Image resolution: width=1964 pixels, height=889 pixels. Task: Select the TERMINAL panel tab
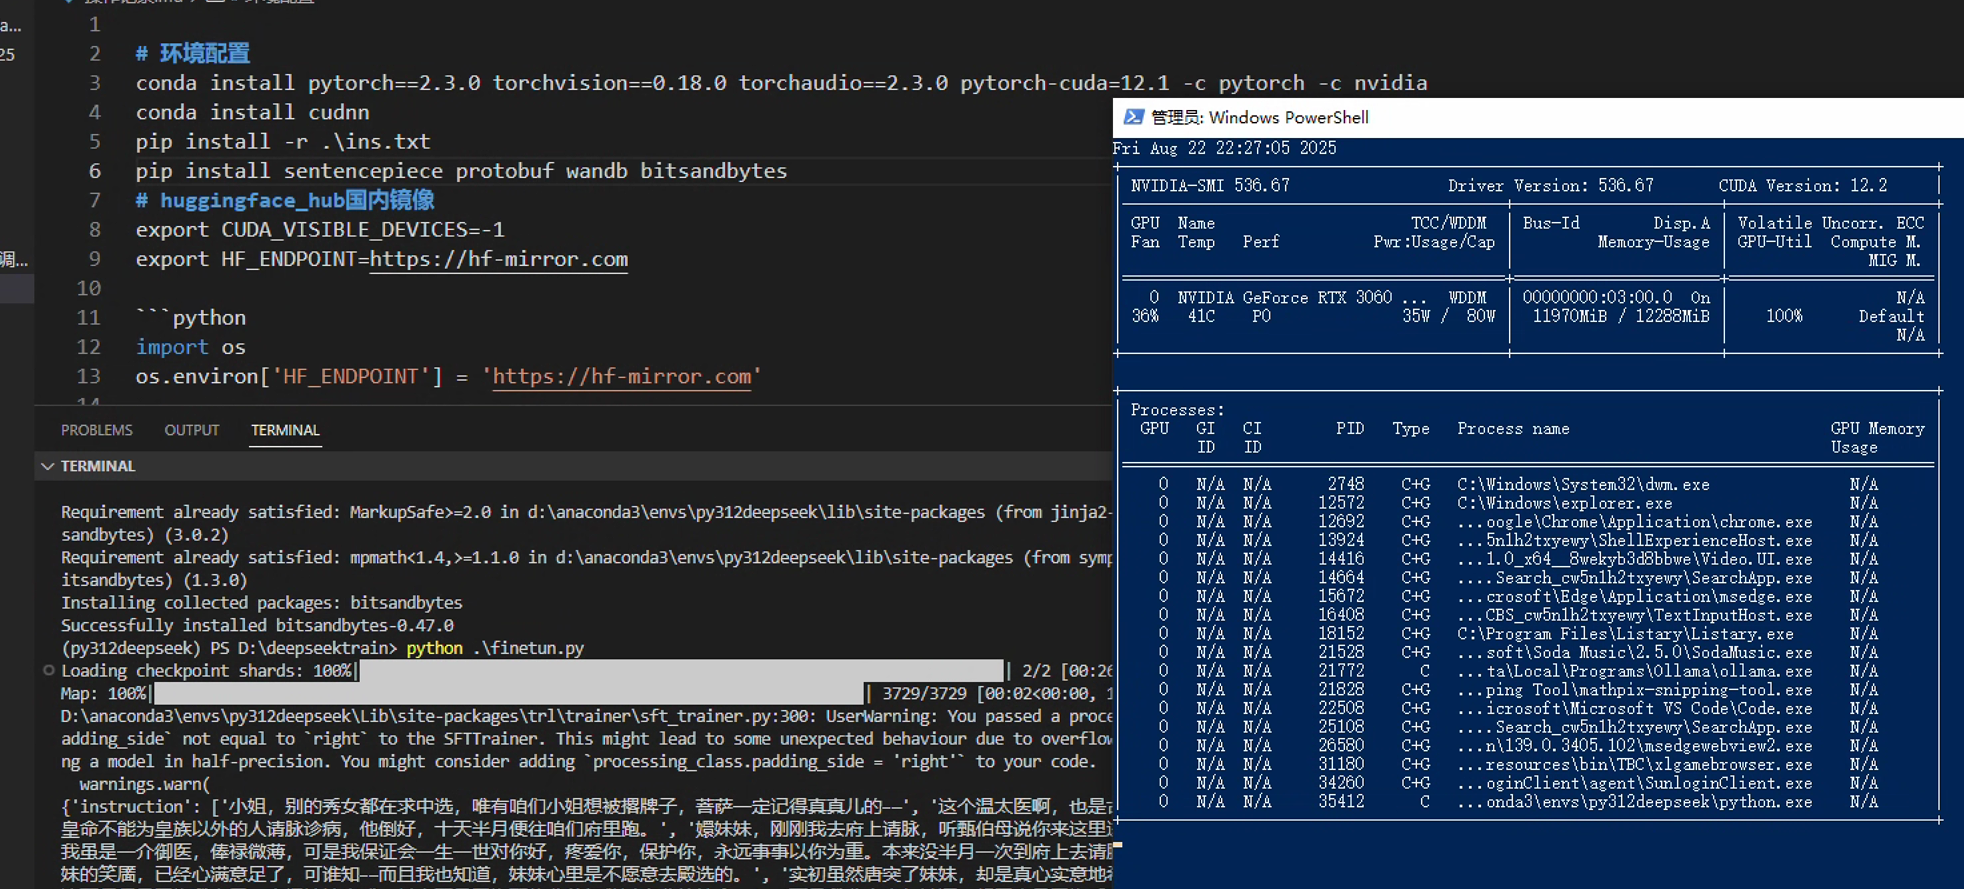point(285,430)
